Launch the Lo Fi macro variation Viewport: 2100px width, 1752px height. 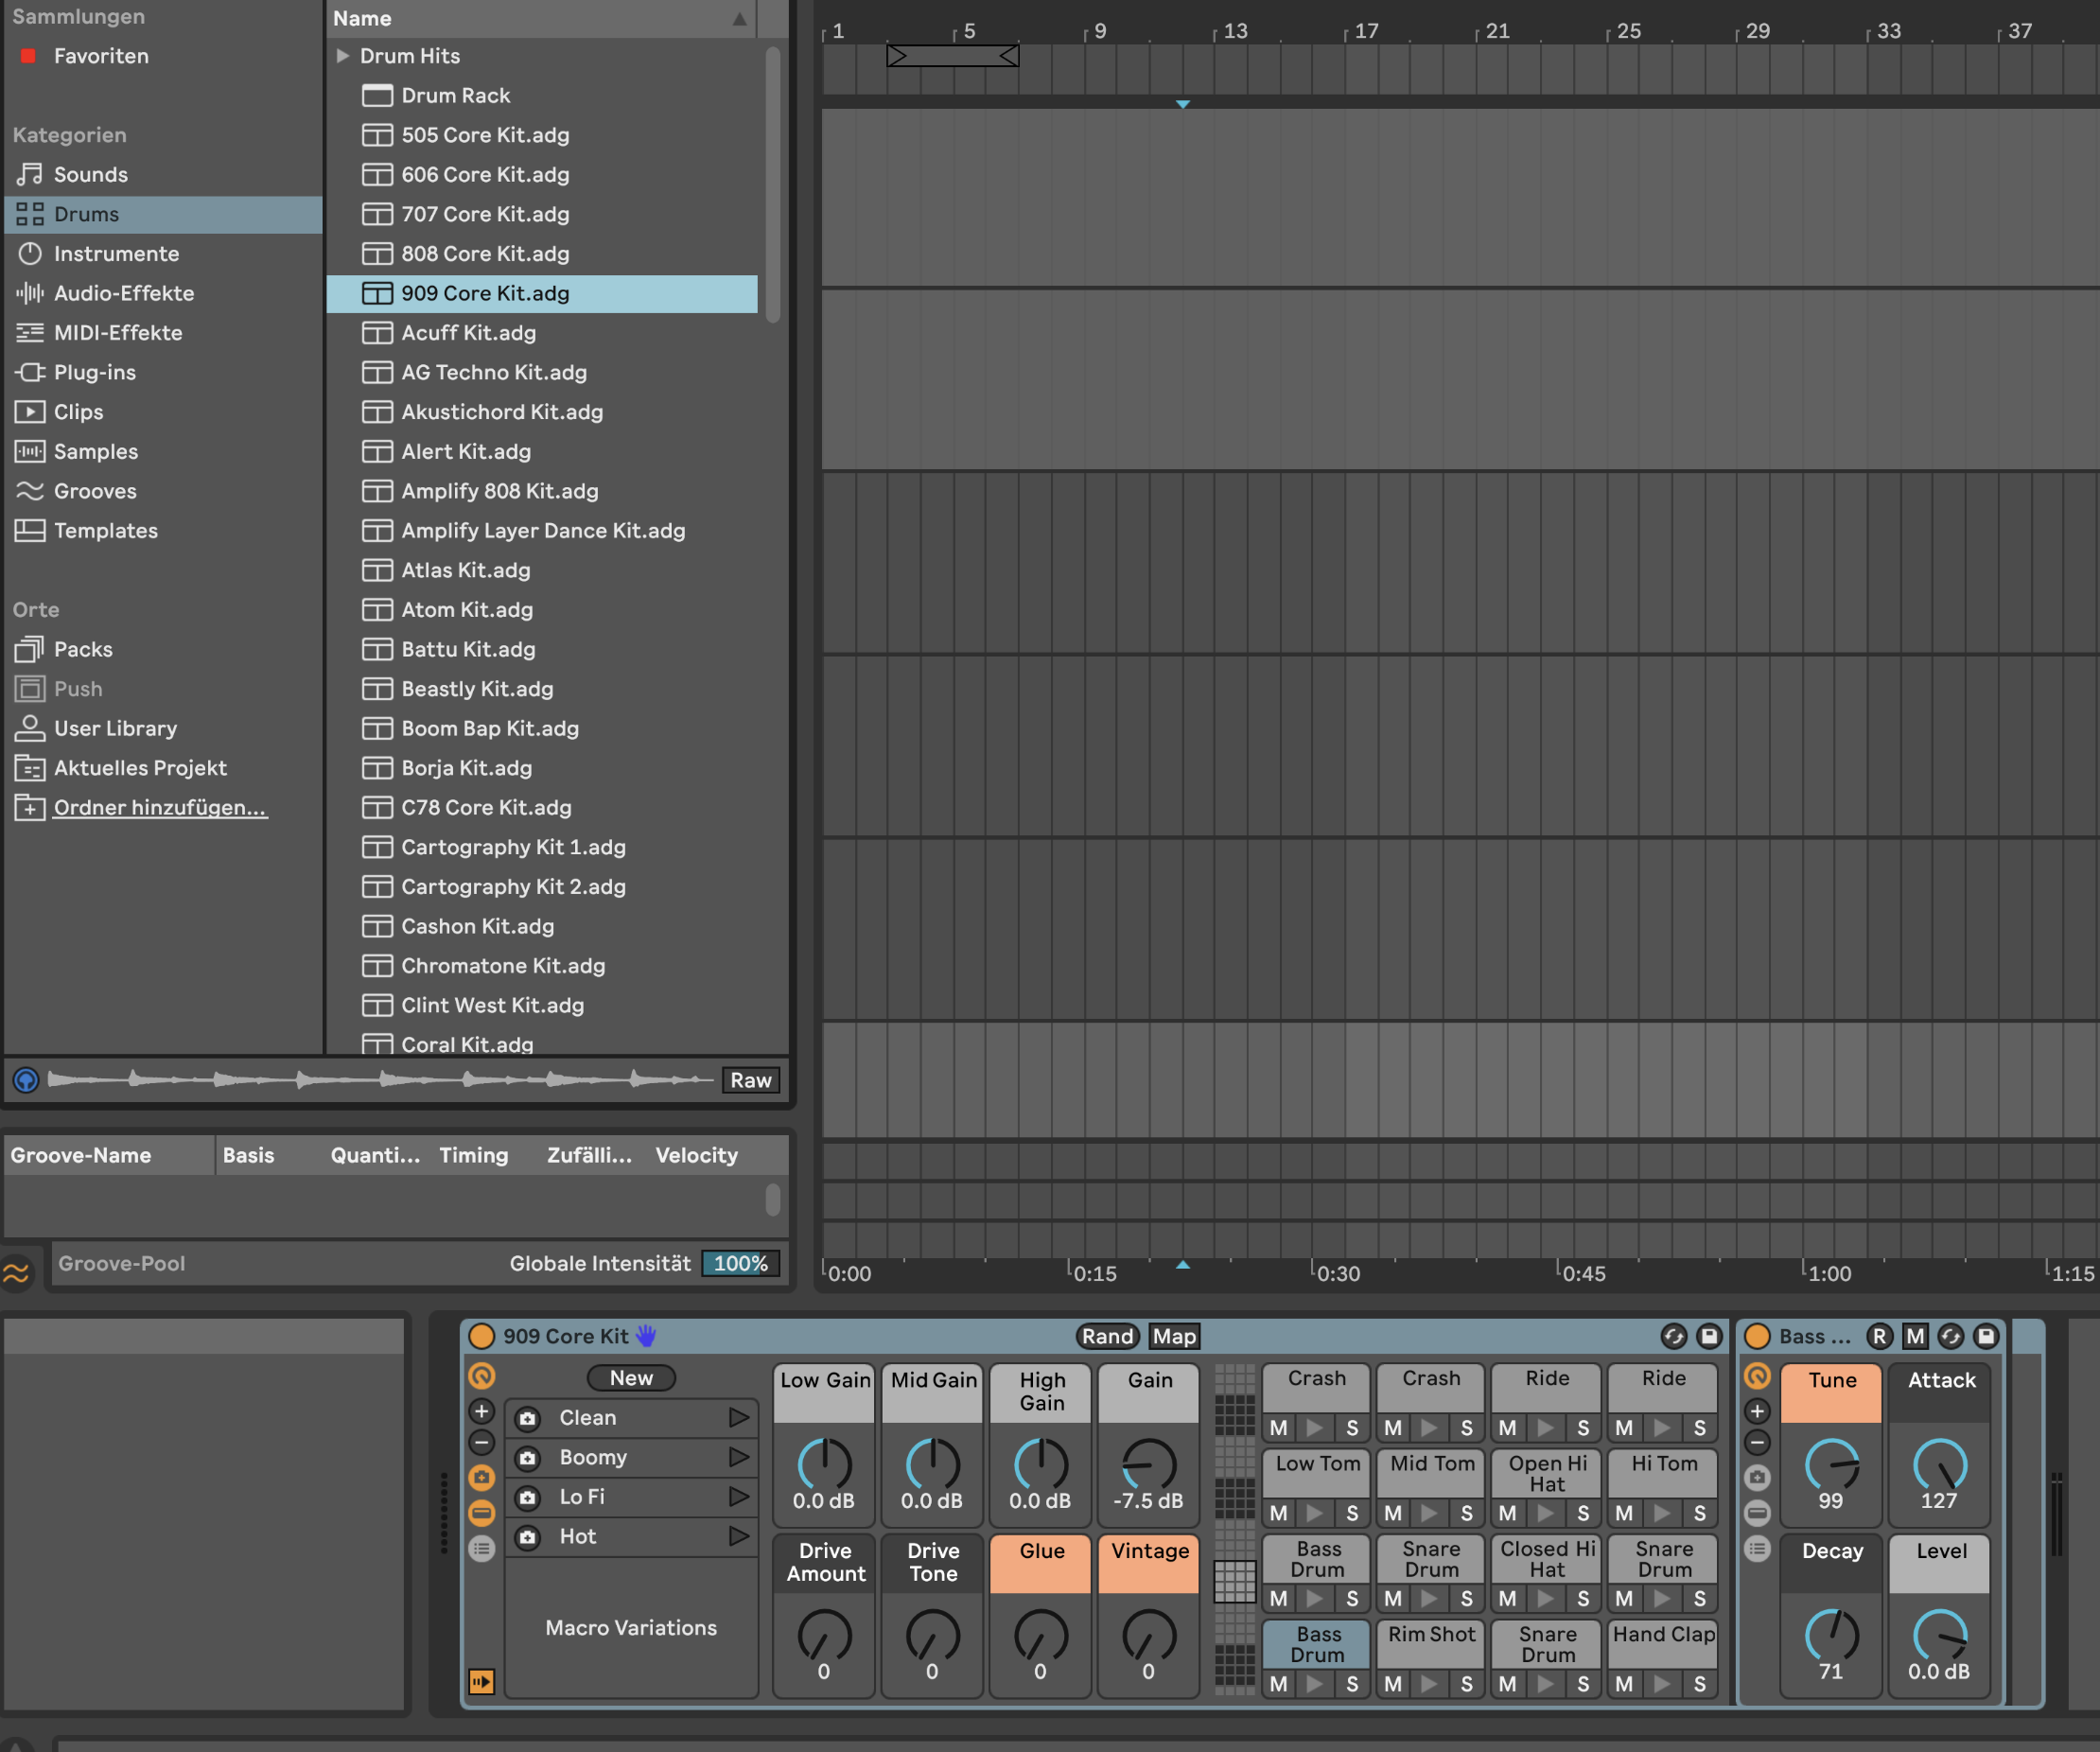(x=738, y=1497)
